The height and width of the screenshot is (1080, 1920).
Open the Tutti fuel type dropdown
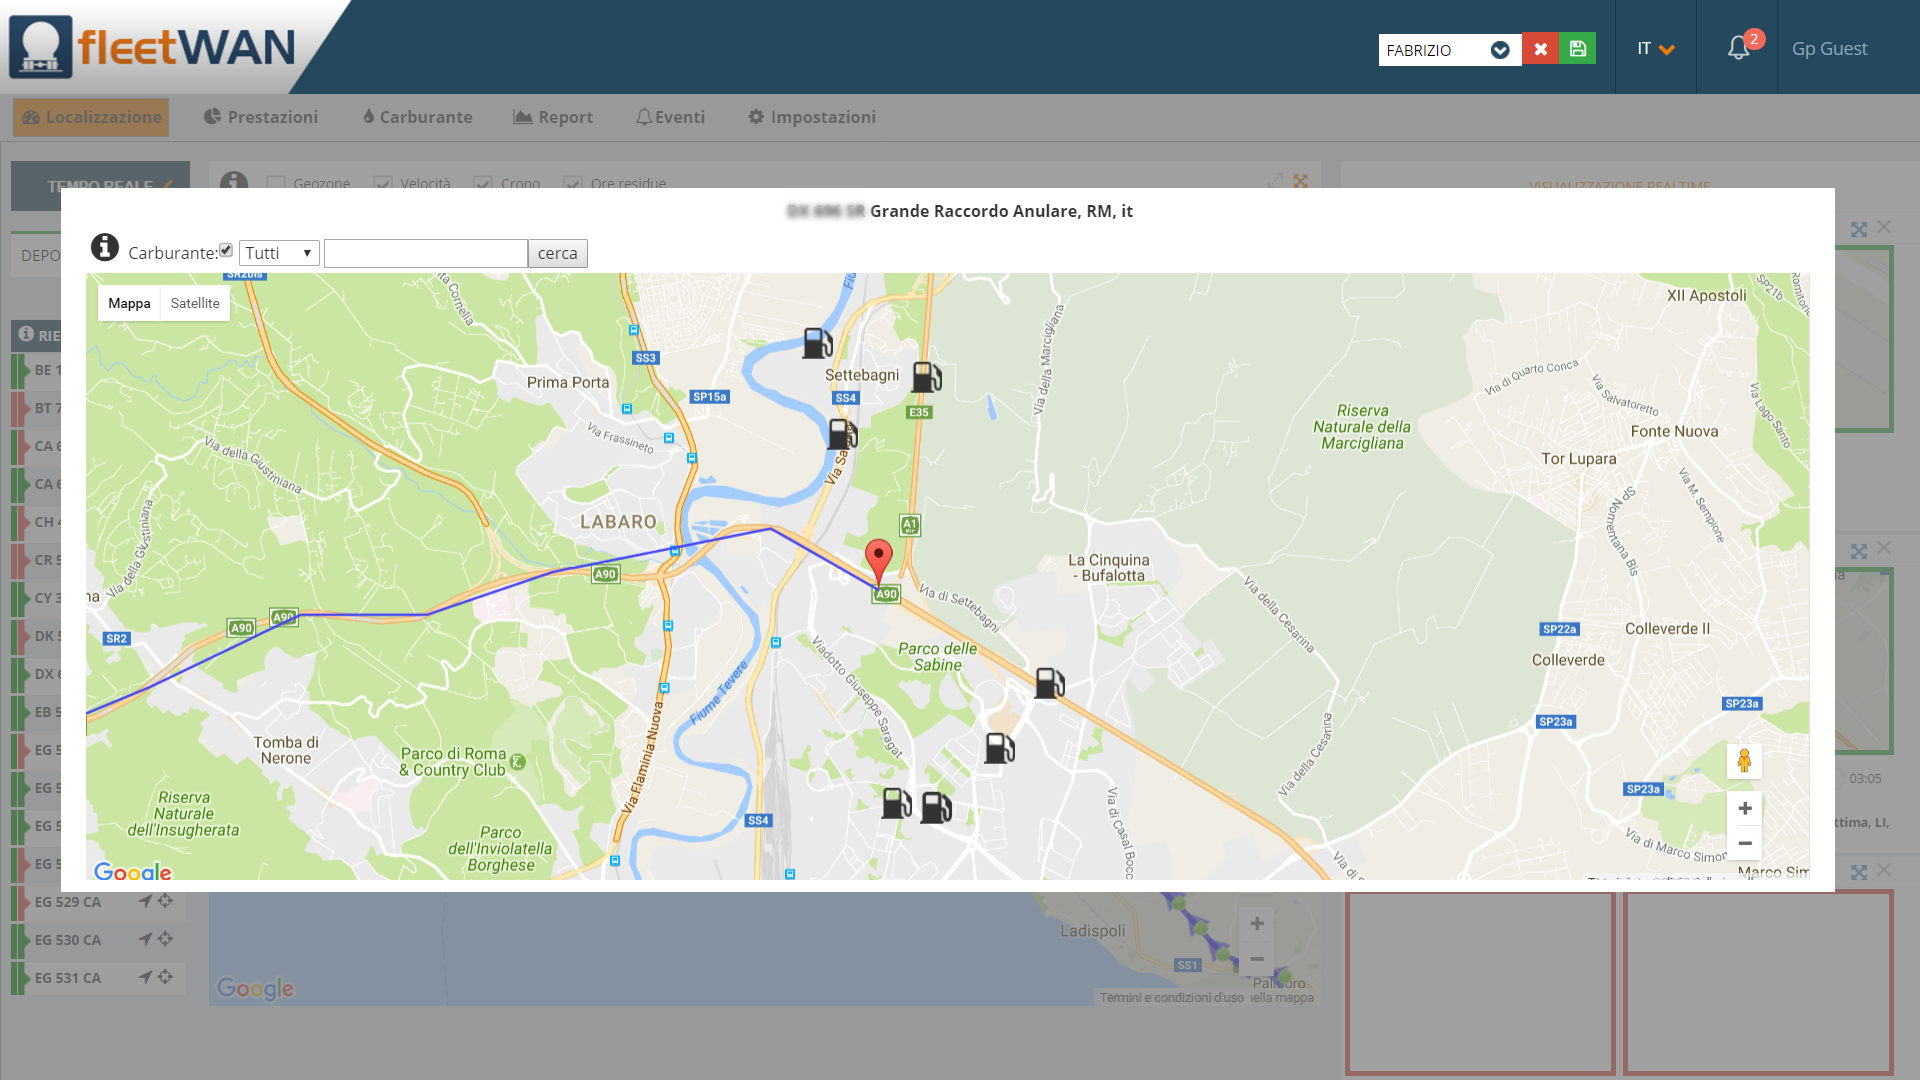pos(279,253)
